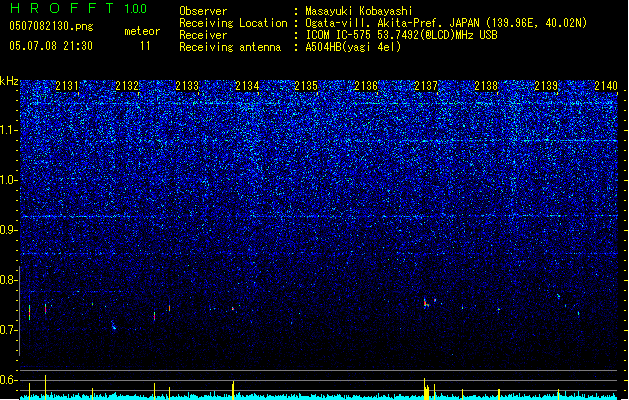Image resolution: width=629 pixels, height=400 pixels.
Task: Click the 1.0 frequency axis label
Action: pos(9,180)
